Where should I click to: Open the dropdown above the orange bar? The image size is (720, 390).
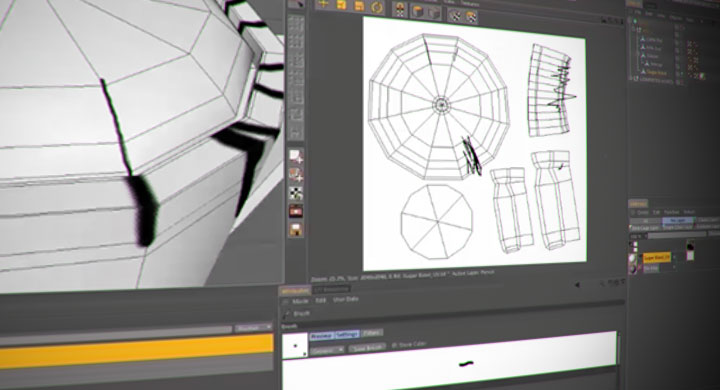tap(253, 328)
